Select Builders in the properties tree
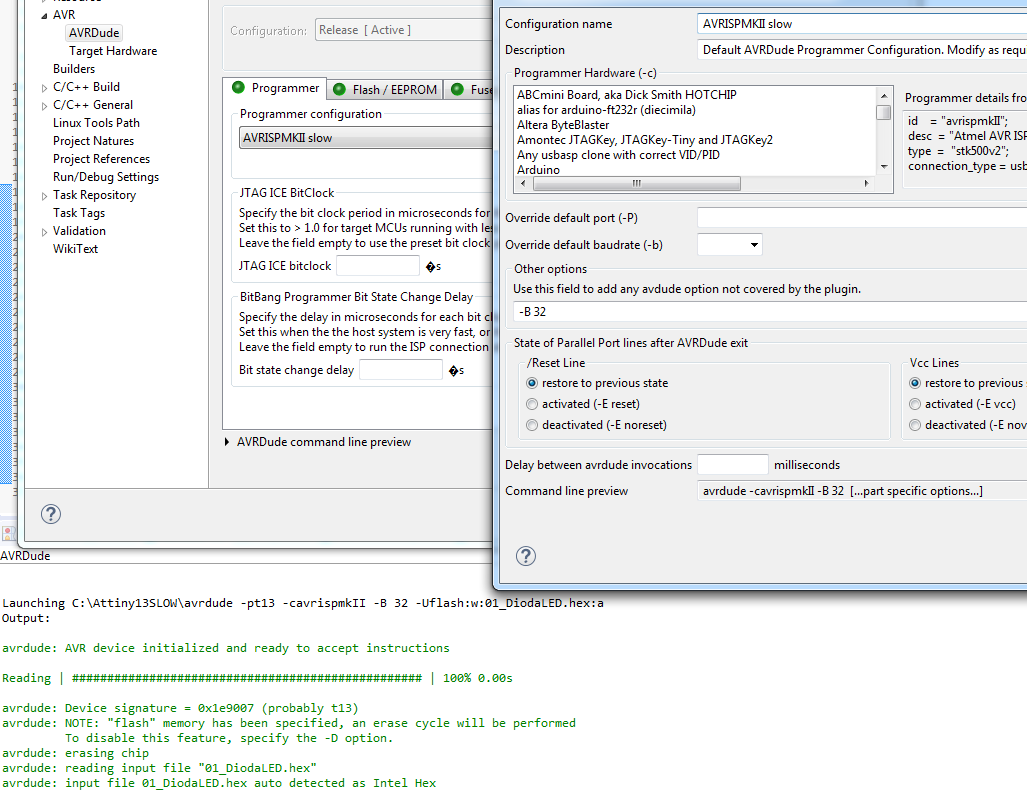 coord(74,69)
